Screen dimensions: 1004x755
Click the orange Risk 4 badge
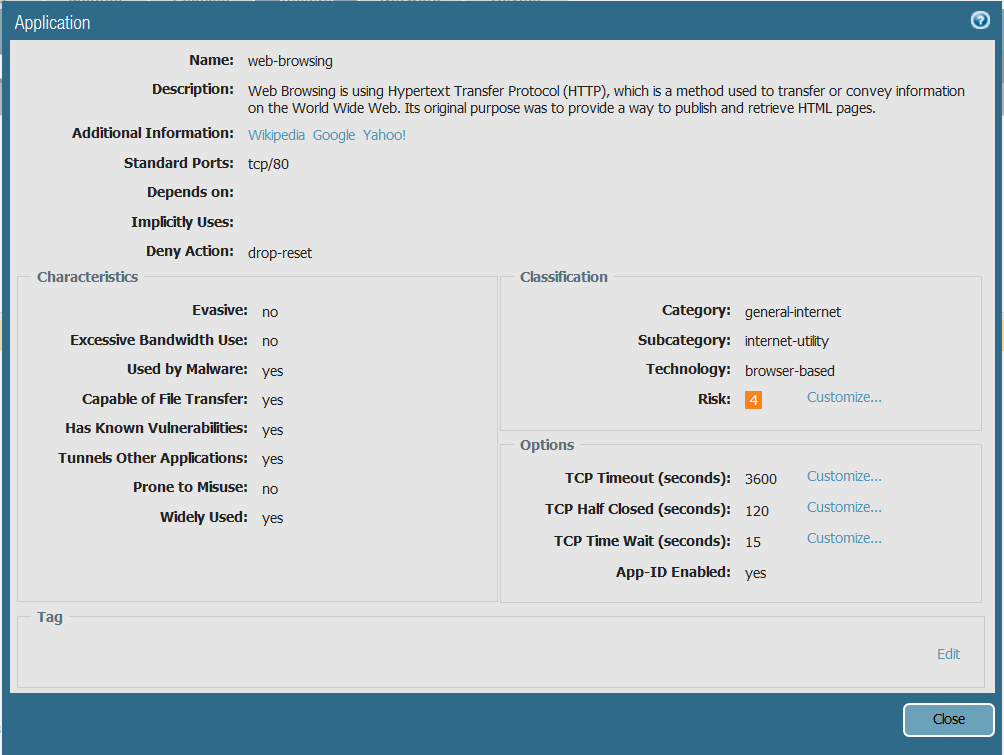pyautogui.click(x=753, y=400)
